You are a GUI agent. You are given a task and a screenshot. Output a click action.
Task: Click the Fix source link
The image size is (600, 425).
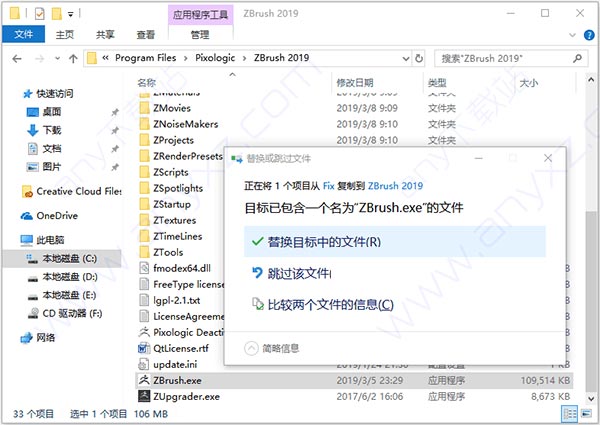coord(328,186)
